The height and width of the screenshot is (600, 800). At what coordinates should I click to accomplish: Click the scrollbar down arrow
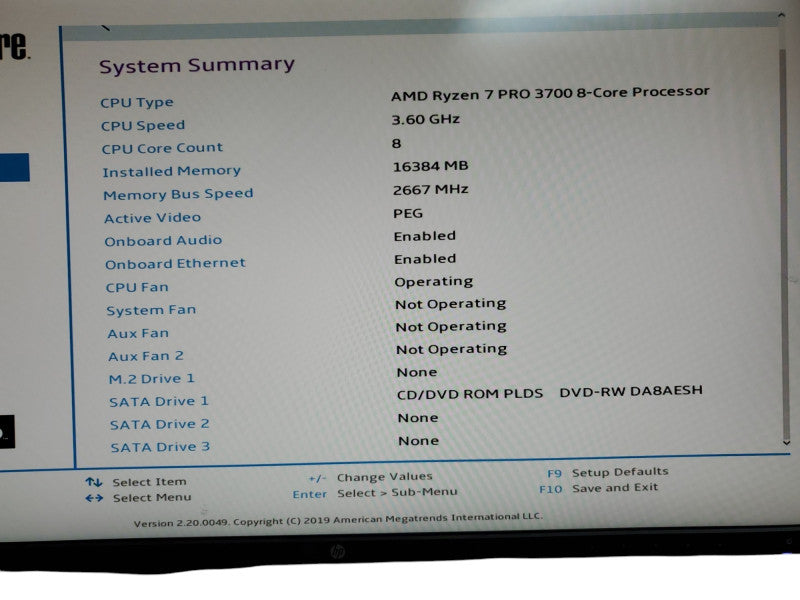787,442
